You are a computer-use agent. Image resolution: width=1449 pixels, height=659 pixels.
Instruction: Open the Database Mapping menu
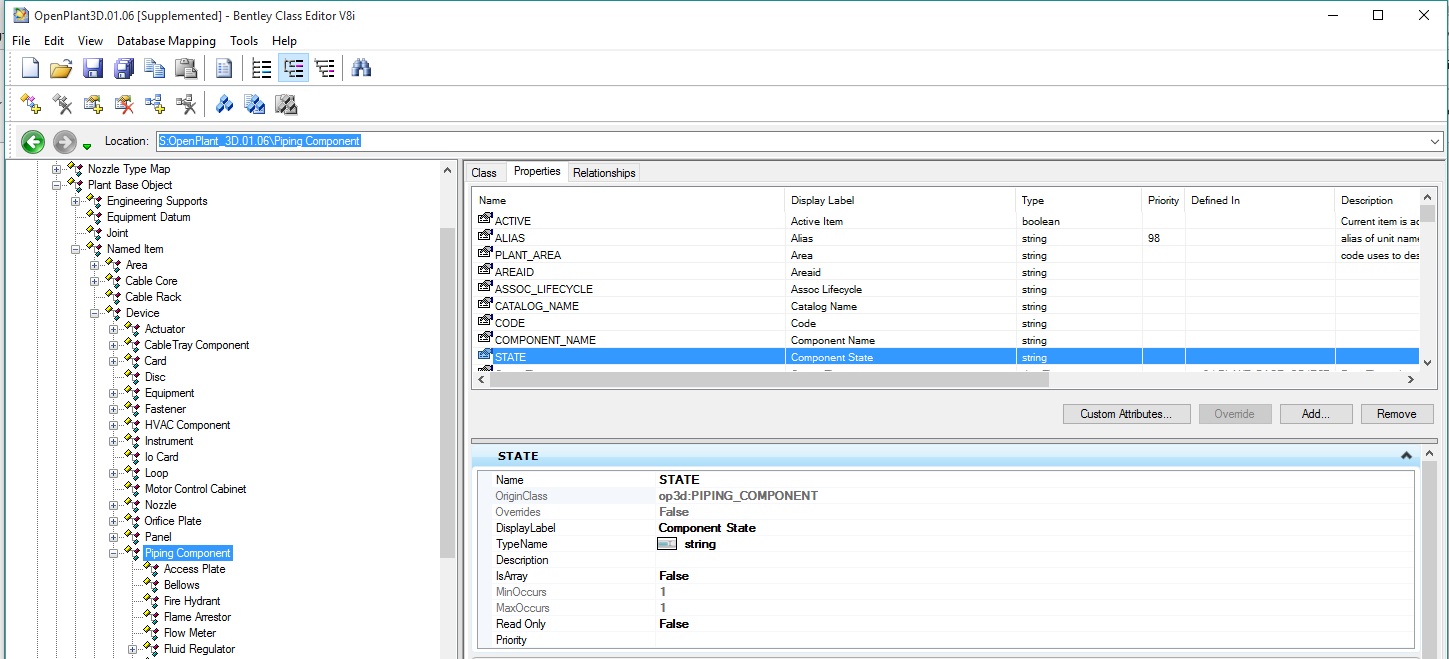click(x=166, y=41)
